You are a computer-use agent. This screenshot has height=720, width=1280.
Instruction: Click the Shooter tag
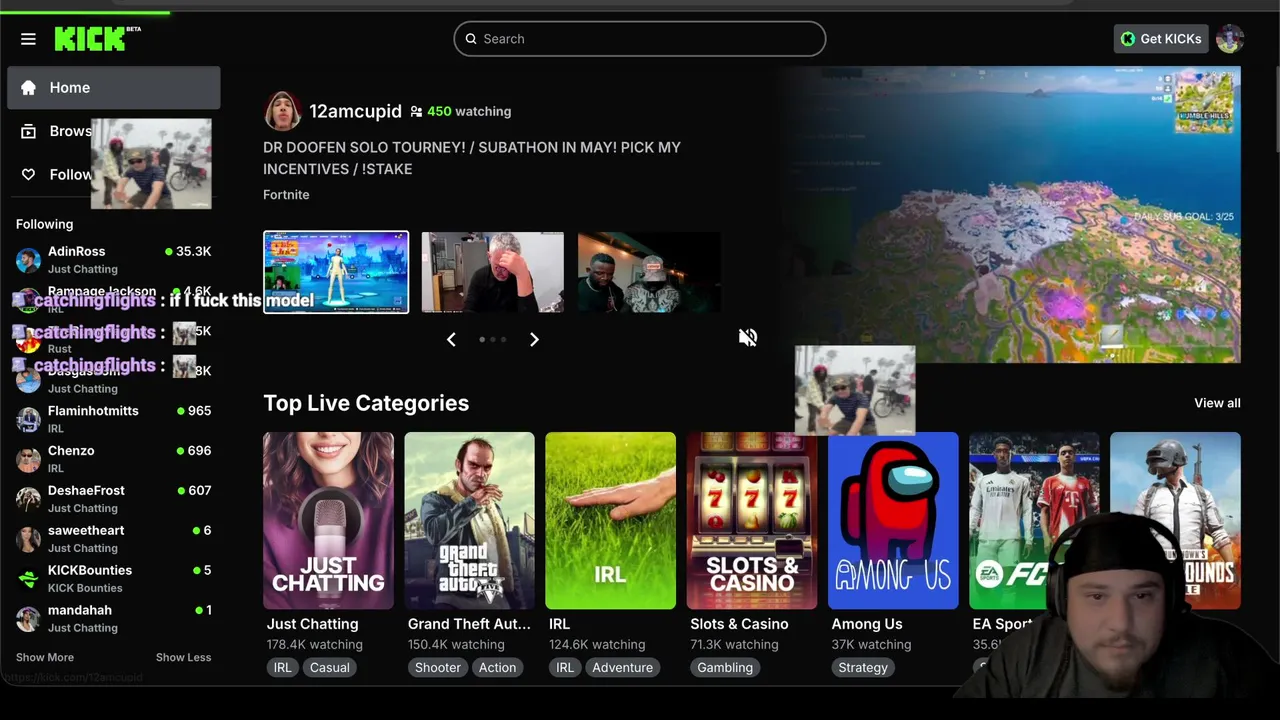coord(438,668)
